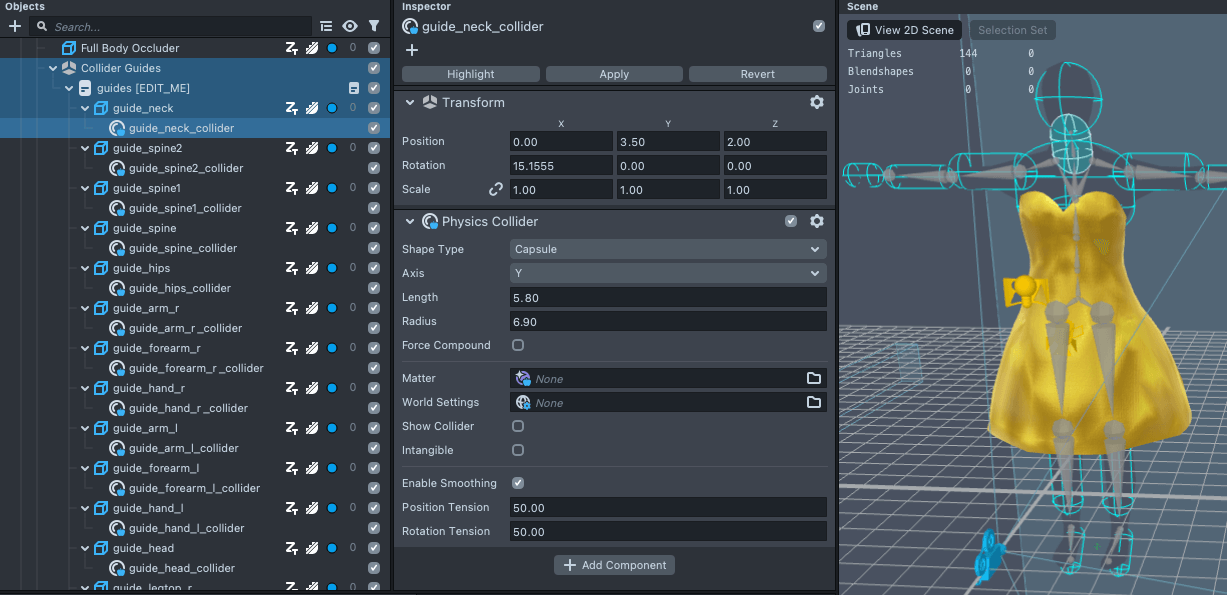Click the funnel filter icon in Objects panel
1227x595 pixels.
(x=374, y=27)
